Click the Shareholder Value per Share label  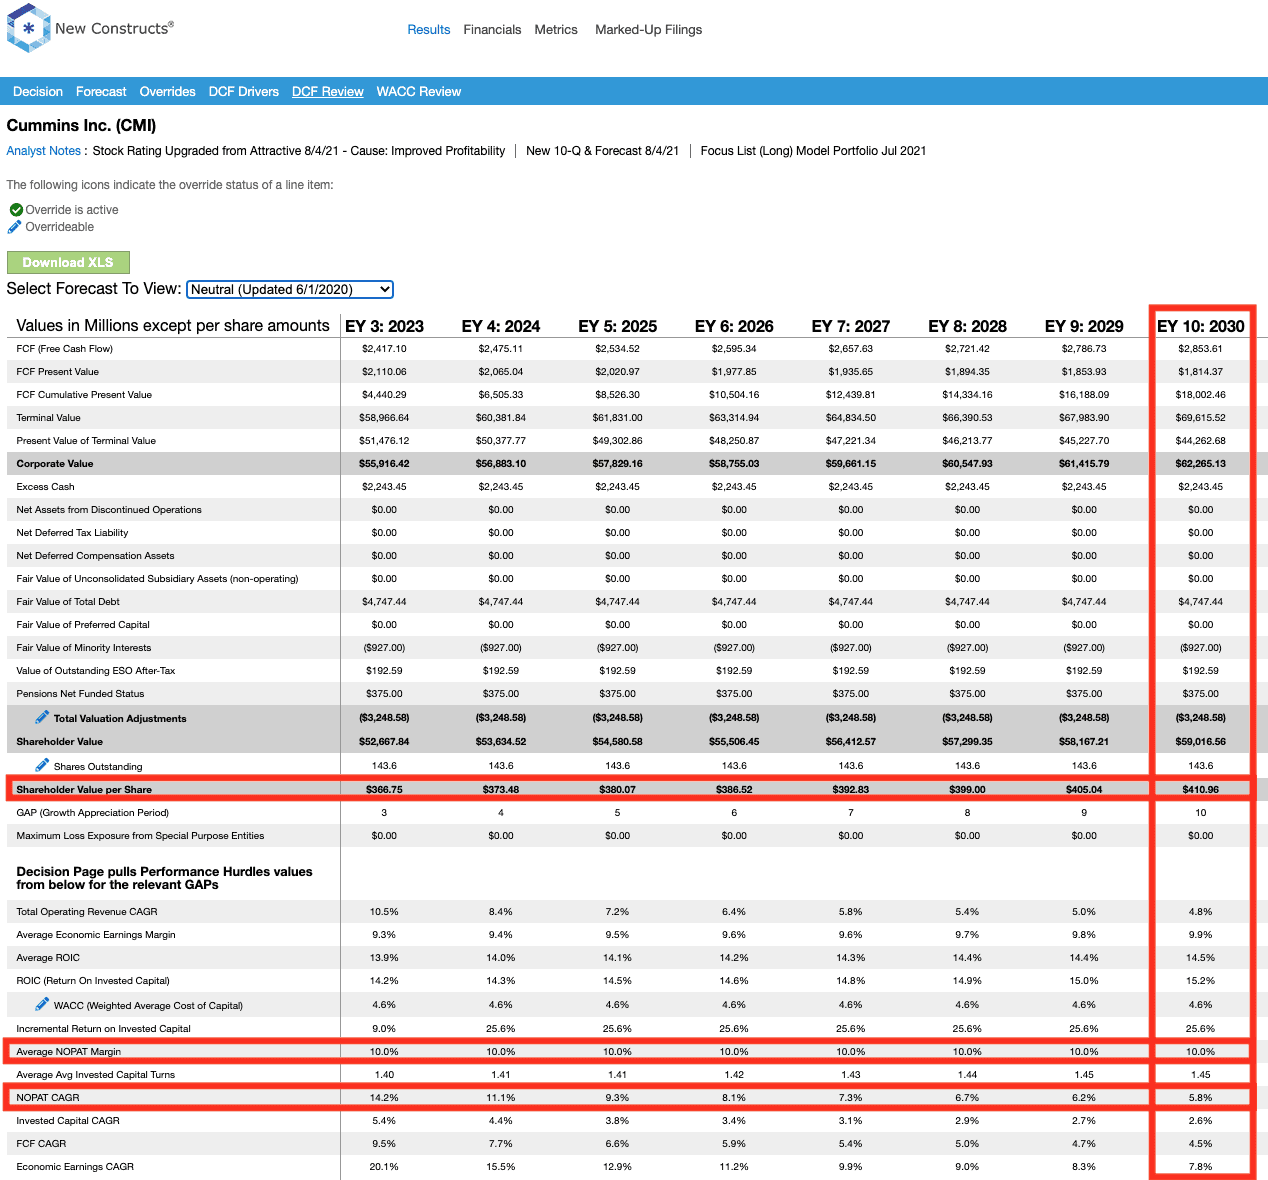coord(84,790)
